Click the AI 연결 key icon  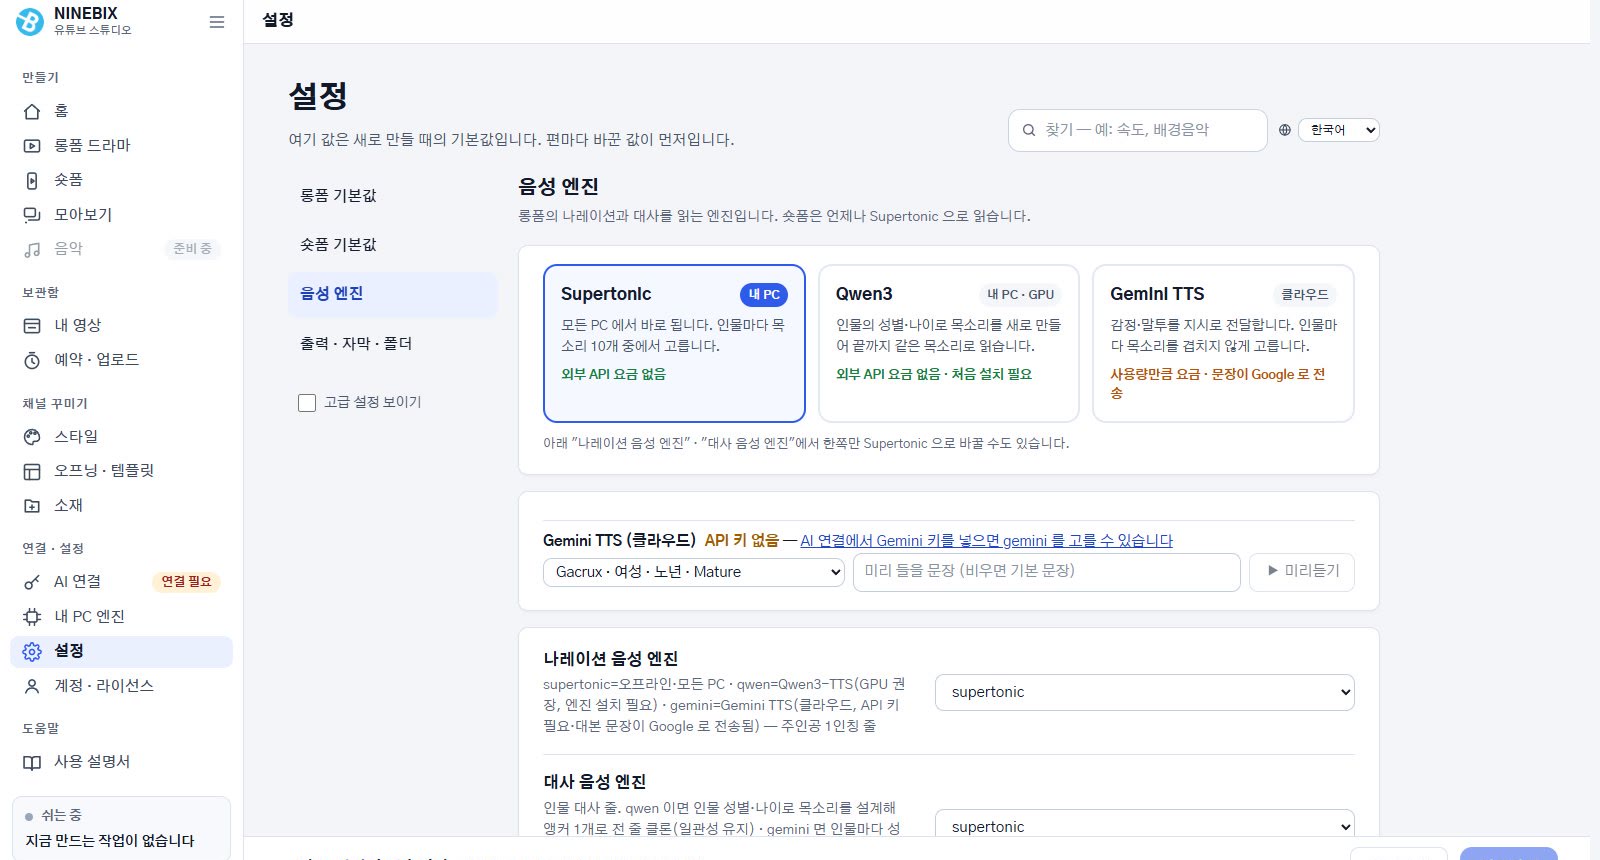coord(32,582)
